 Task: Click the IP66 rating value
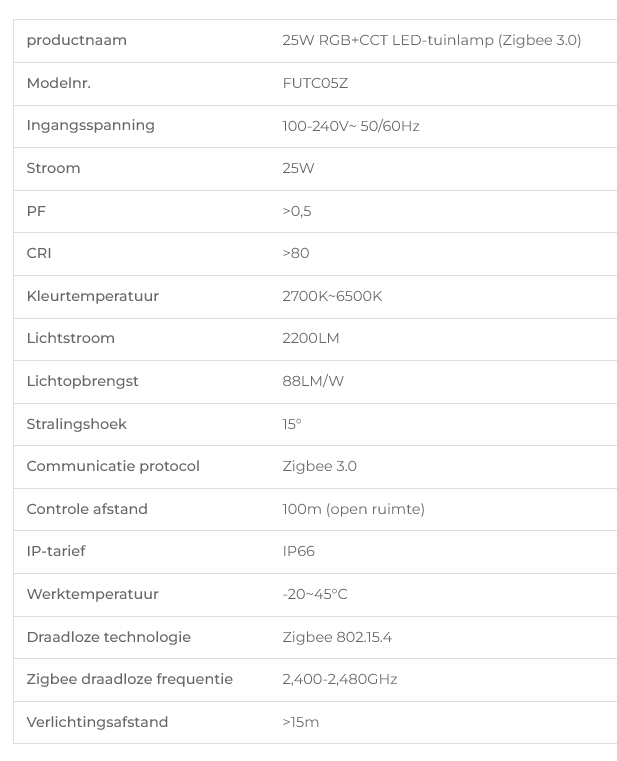point(299,551)
